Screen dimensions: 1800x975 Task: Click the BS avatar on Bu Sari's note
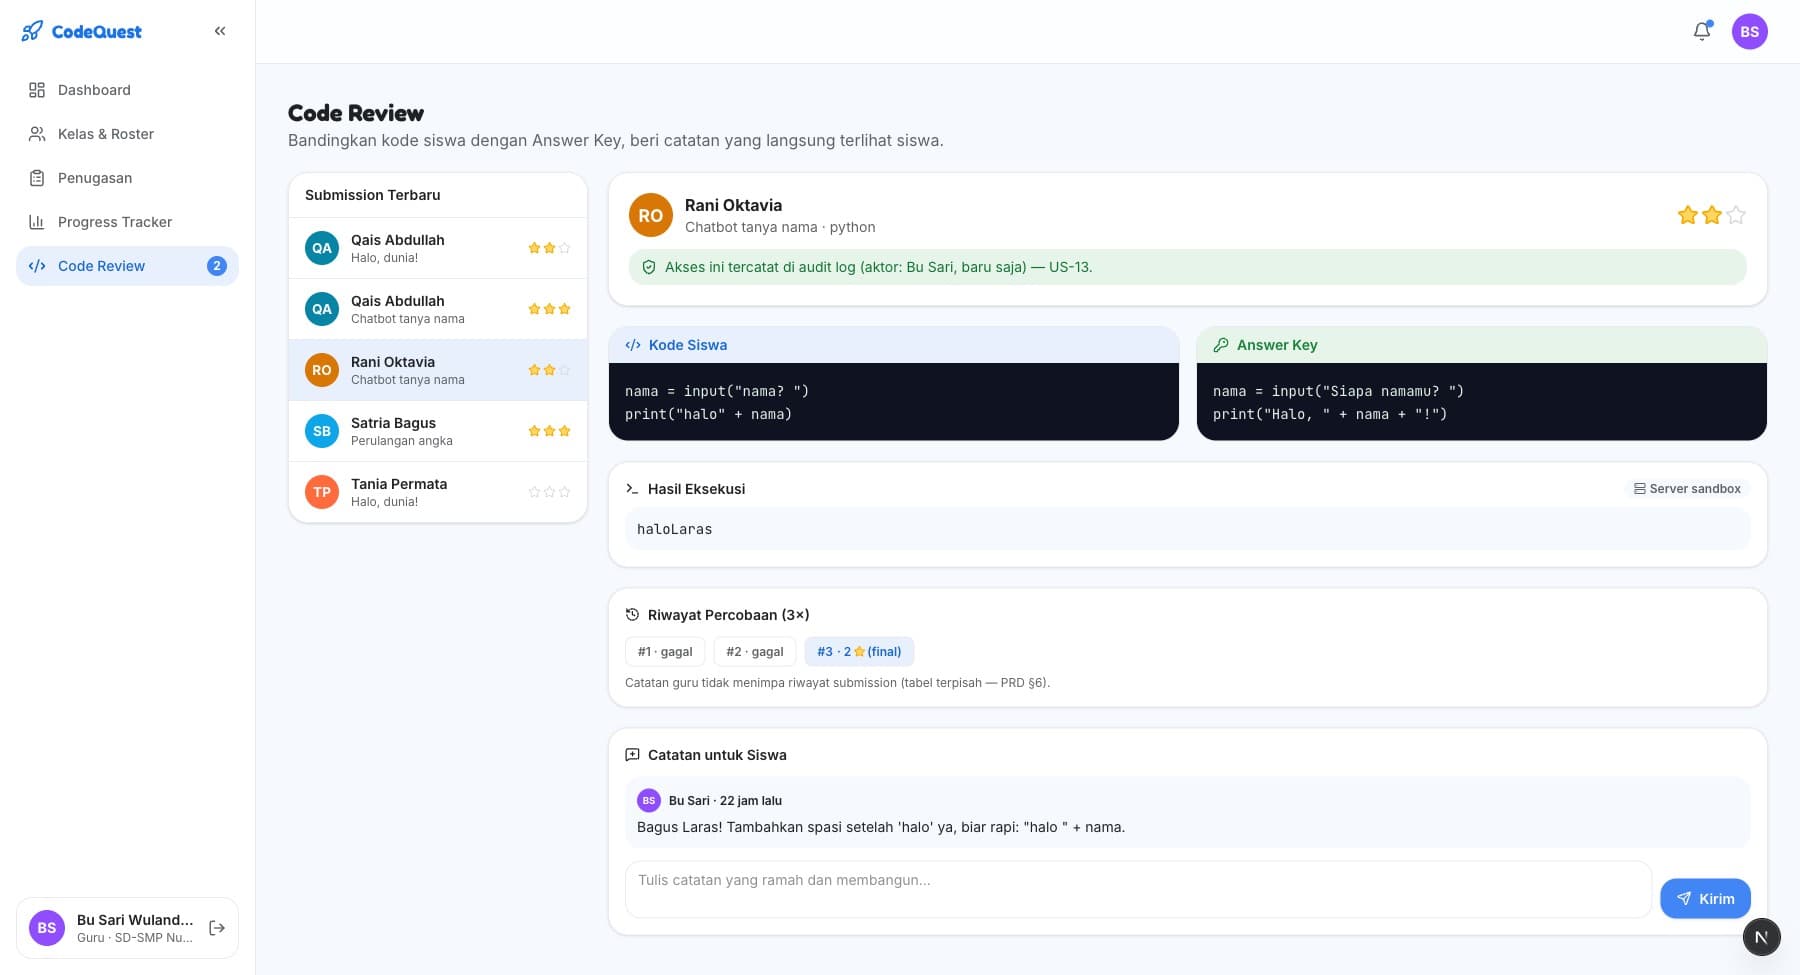pos(649,801)
